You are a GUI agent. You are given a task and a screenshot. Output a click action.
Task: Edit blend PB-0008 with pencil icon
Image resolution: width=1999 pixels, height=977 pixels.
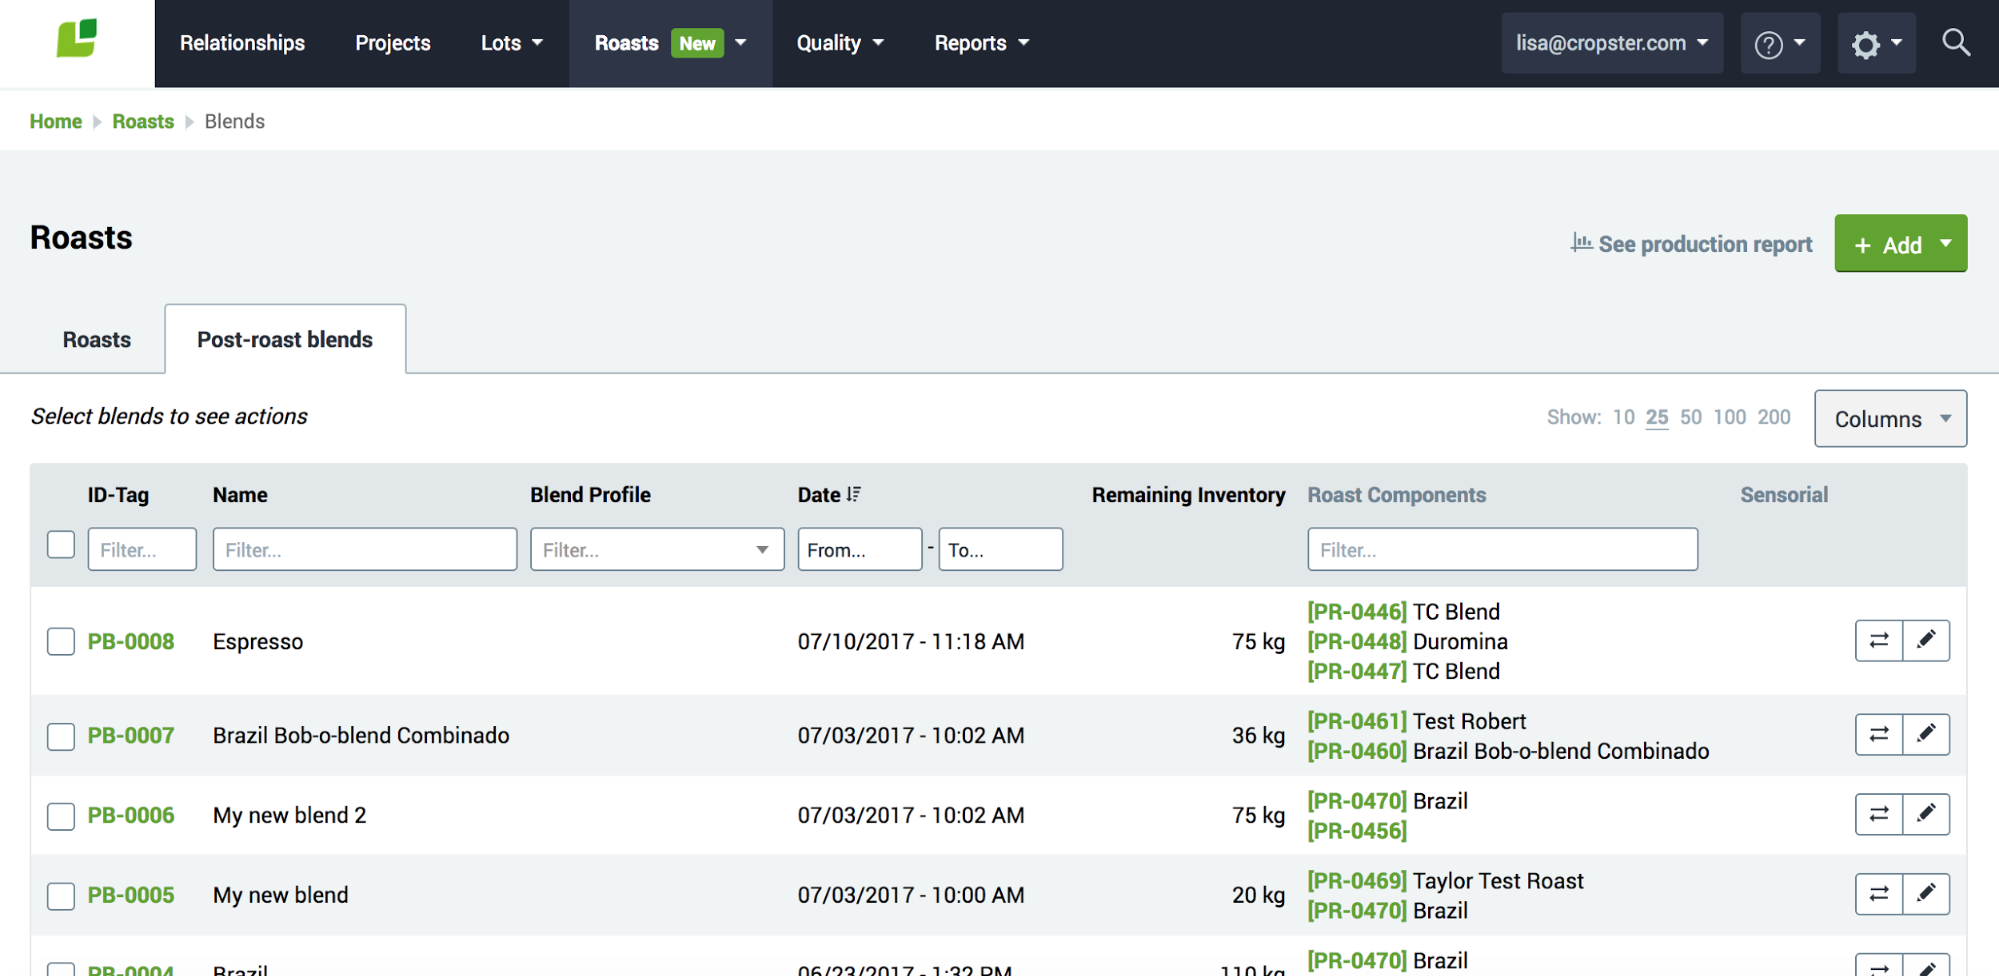(x=1926, y=641)
